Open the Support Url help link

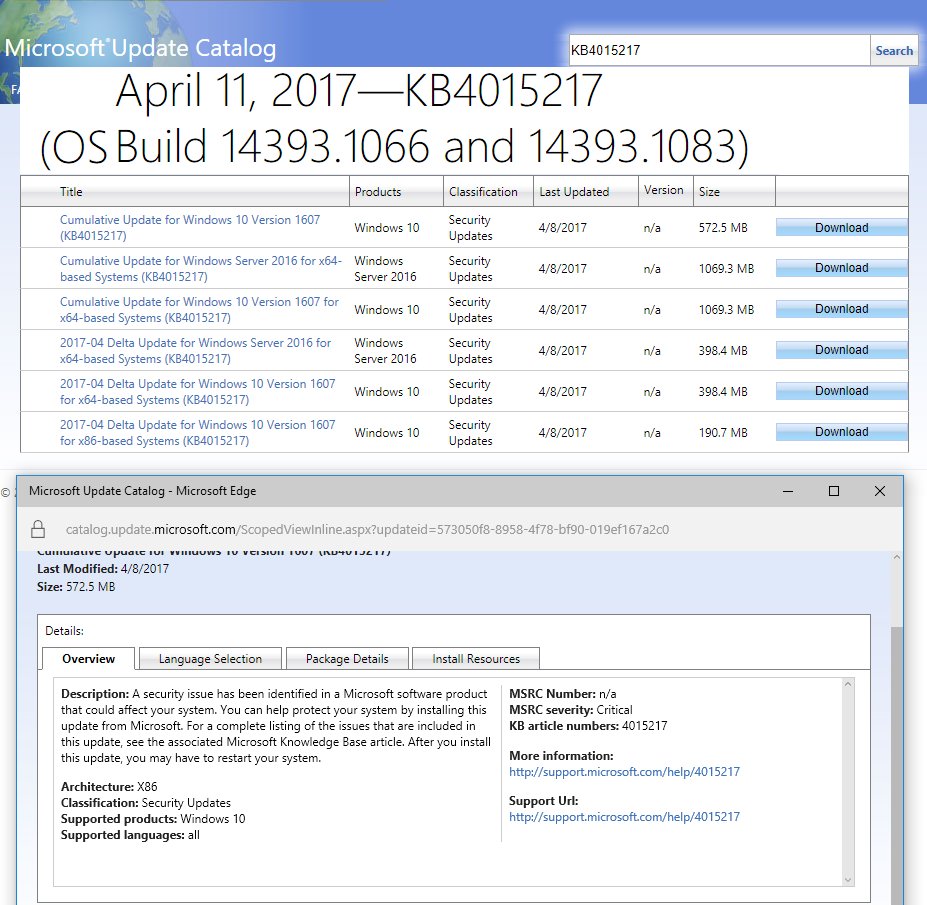(624, 816)
